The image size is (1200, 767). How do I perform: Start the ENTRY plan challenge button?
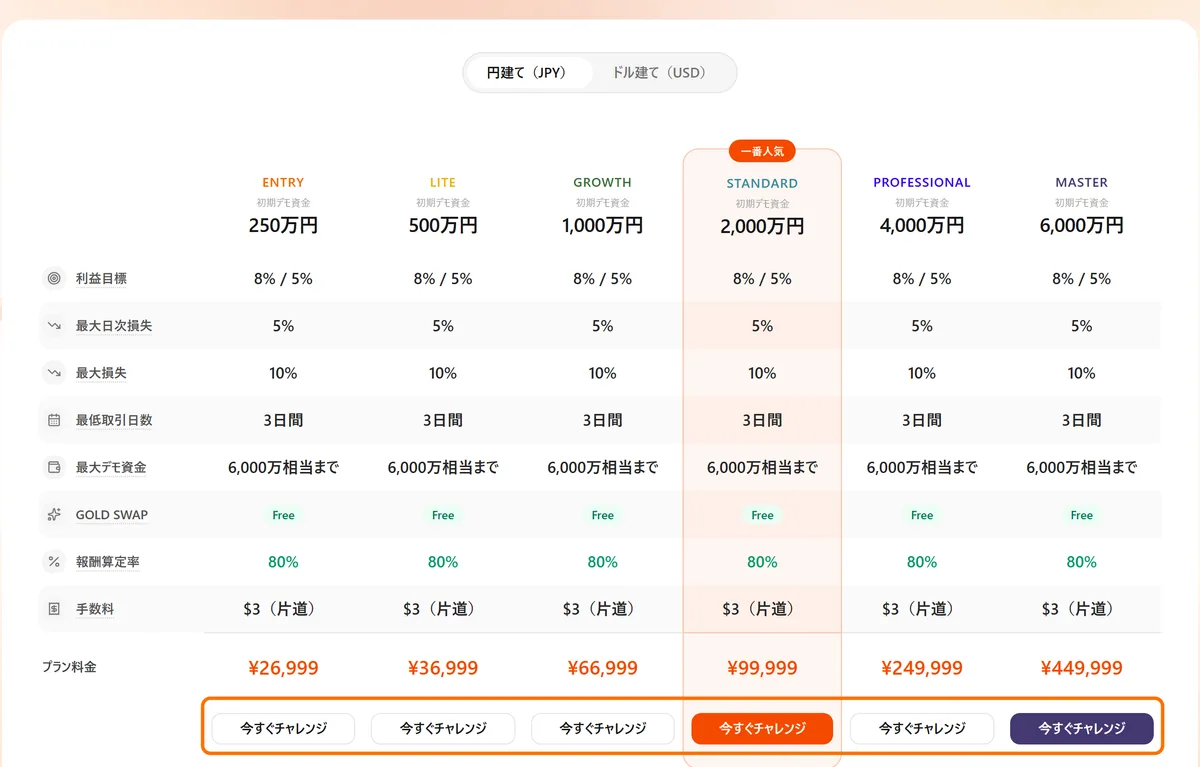coord(283,729)
